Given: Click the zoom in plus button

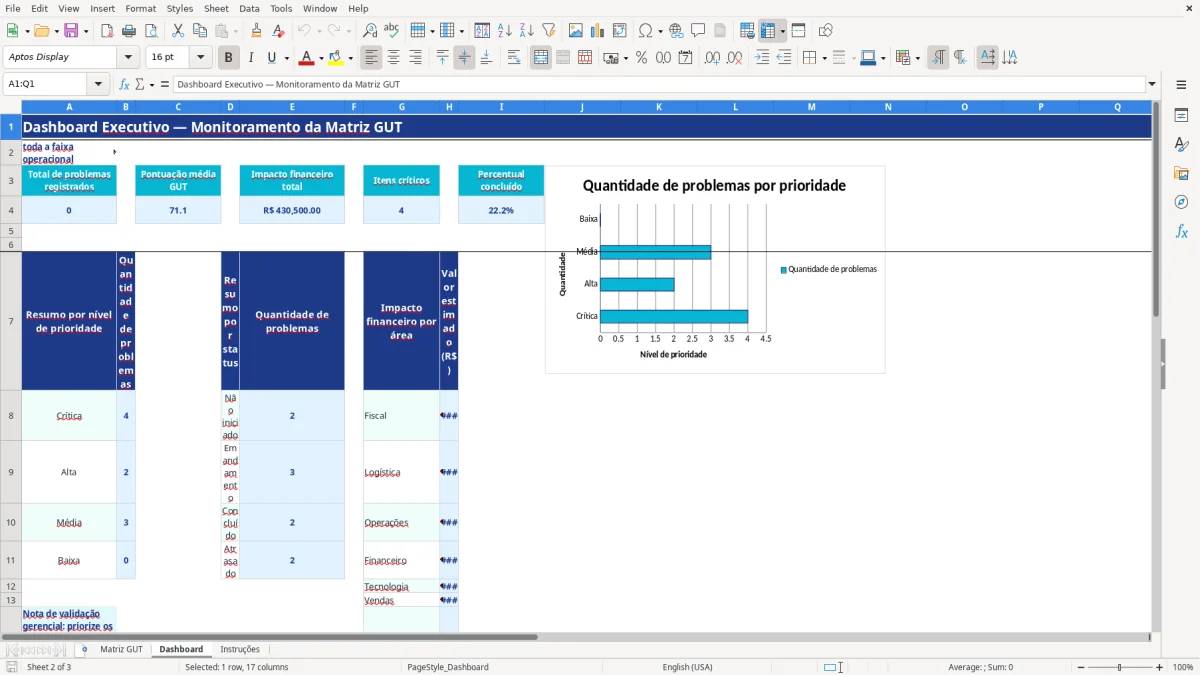Looking at the screenshot, I should 1160,667.
